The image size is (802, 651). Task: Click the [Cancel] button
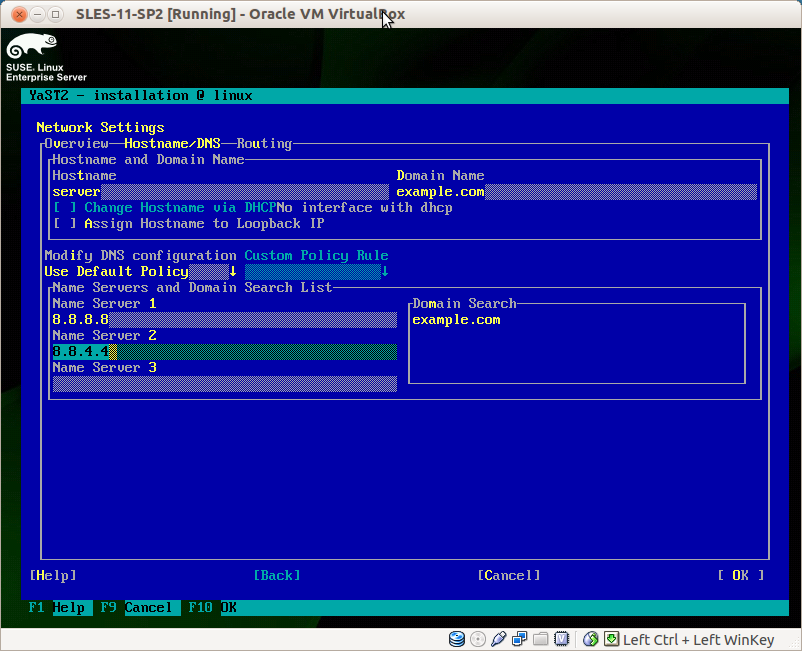(x=509, y=575)
